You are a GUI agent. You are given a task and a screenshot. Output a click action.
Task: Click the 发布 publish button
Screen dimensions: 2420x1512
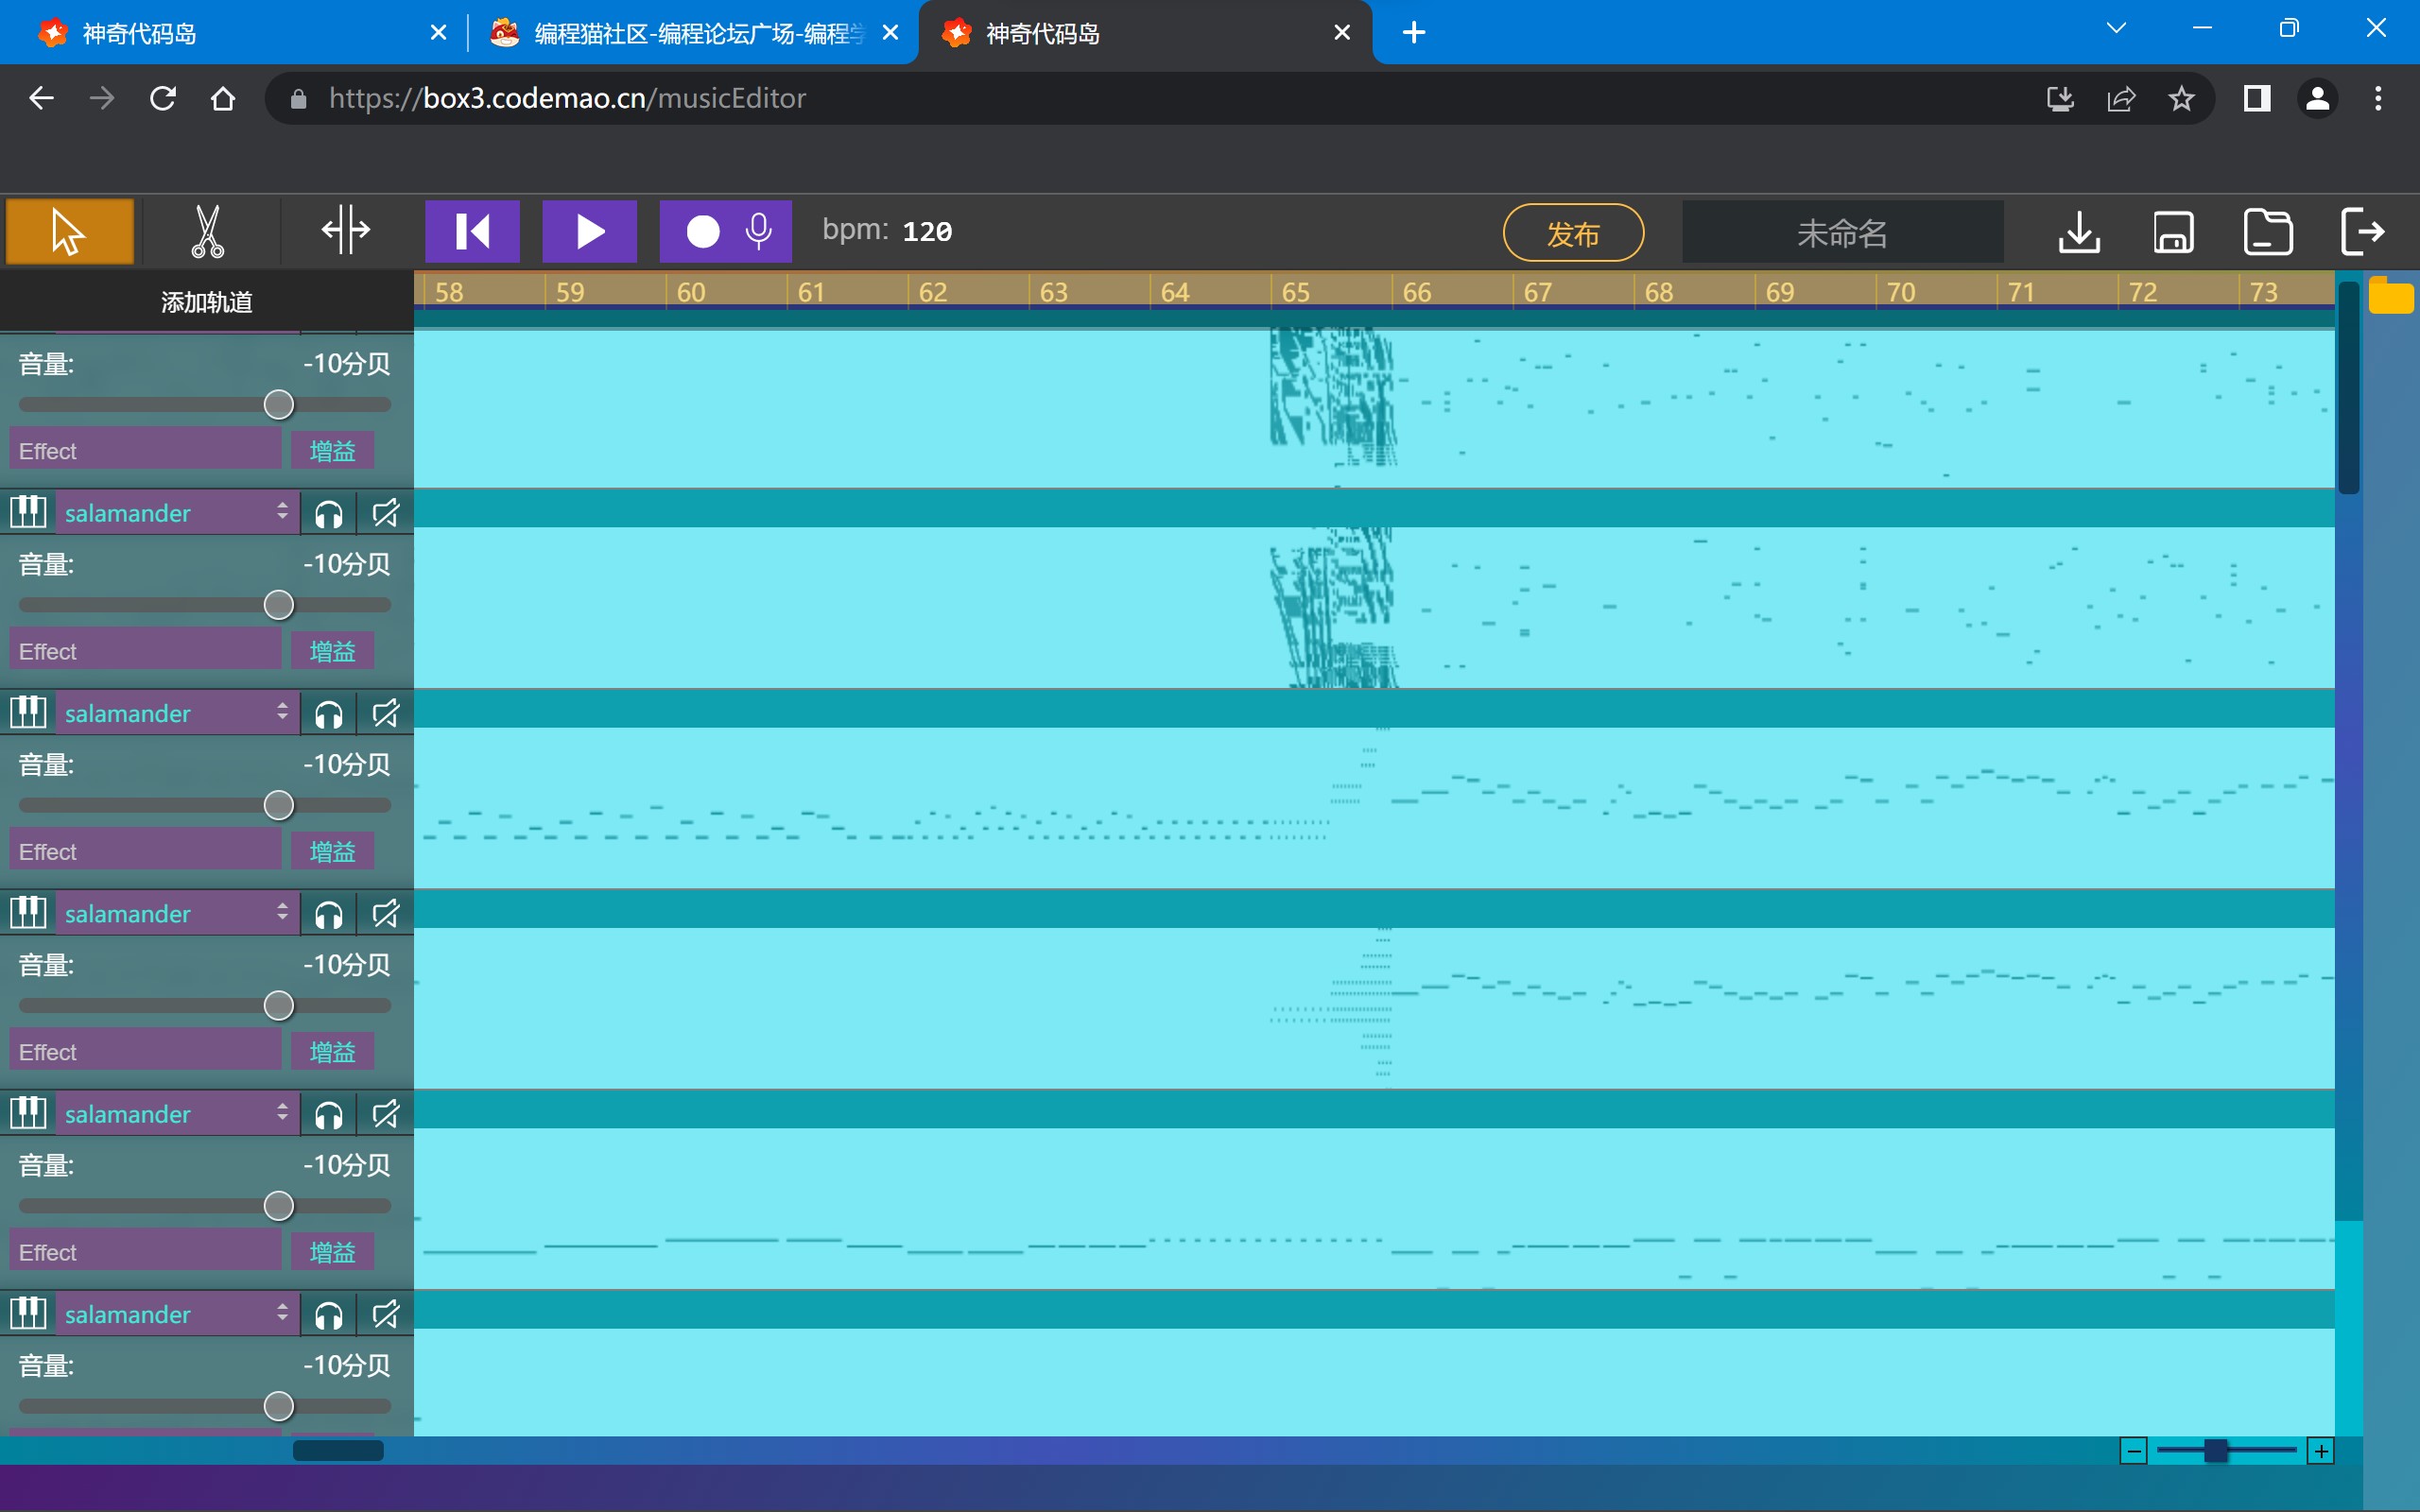[x=1573, y=233]
